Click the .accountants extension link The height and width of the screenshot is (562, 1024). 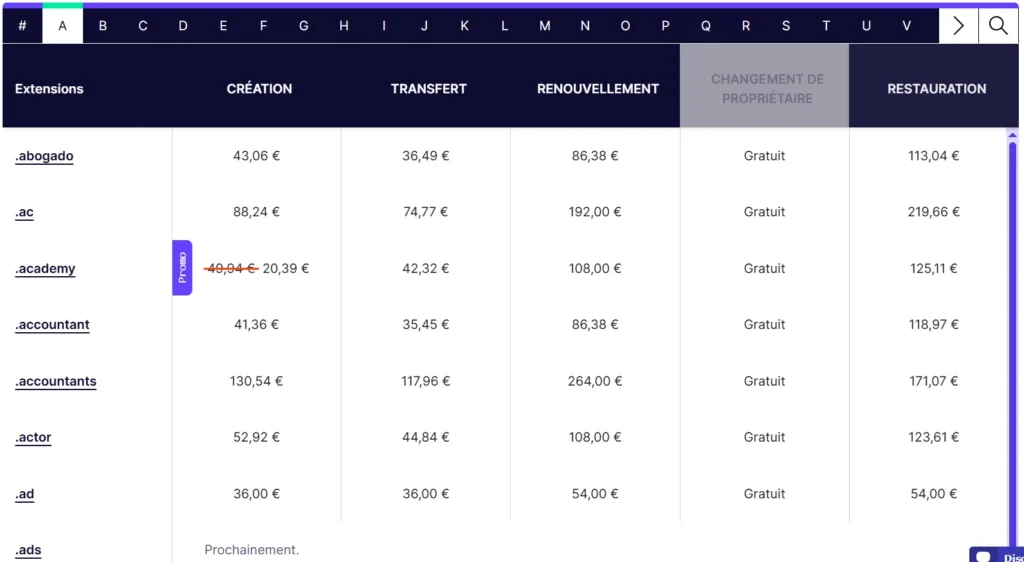pos(56,381)
